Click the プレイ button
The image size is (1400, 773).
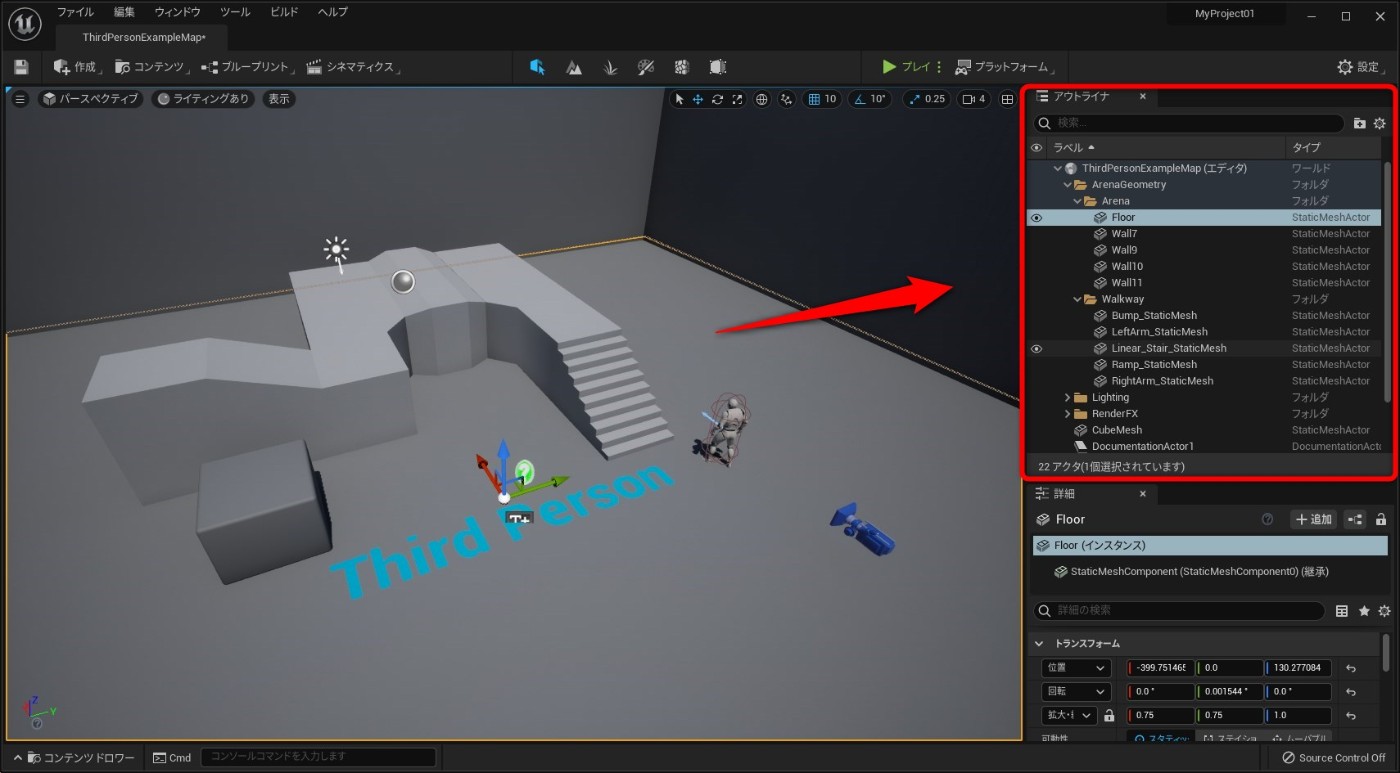tap(906, 67)
